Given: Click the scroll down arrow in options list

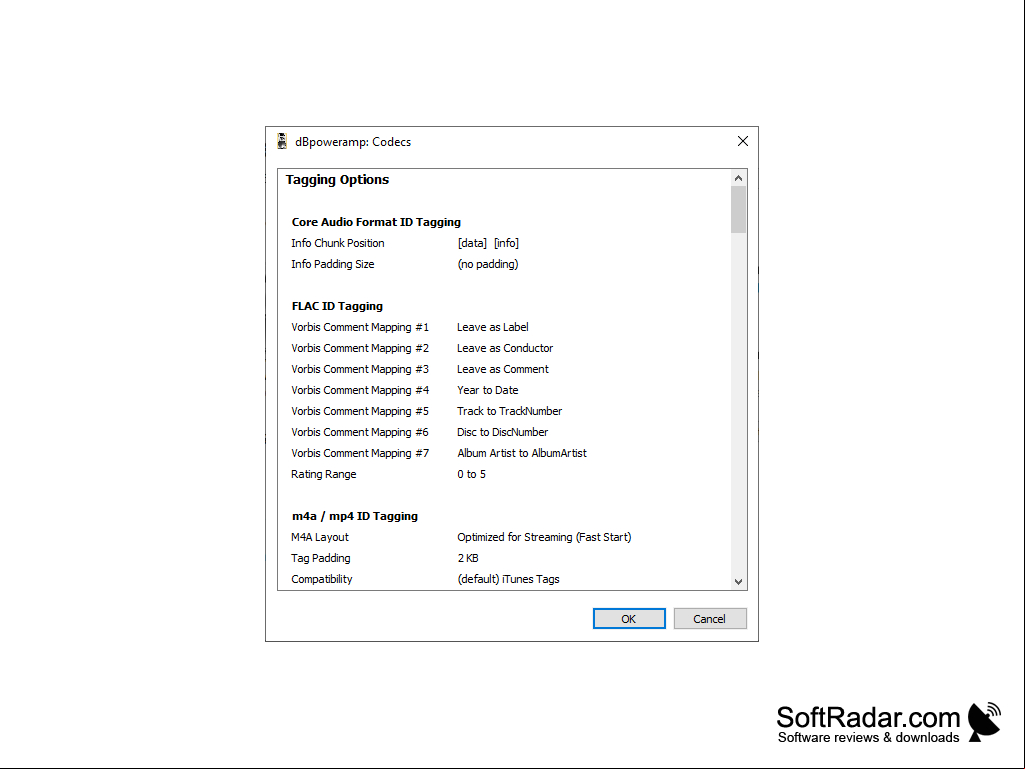Looking at the screenshot, I should pyautogui.click(x=738, y=581).
